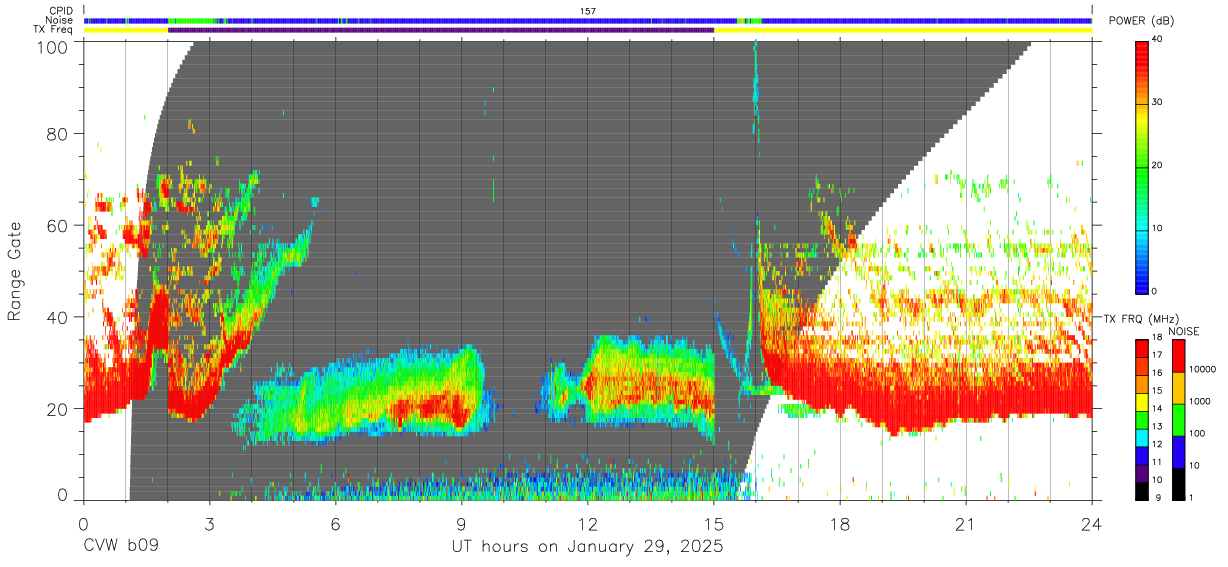1228x567 pixels.
Task: Click the range gate 100 tick label
Action: (x=54, y=46)
